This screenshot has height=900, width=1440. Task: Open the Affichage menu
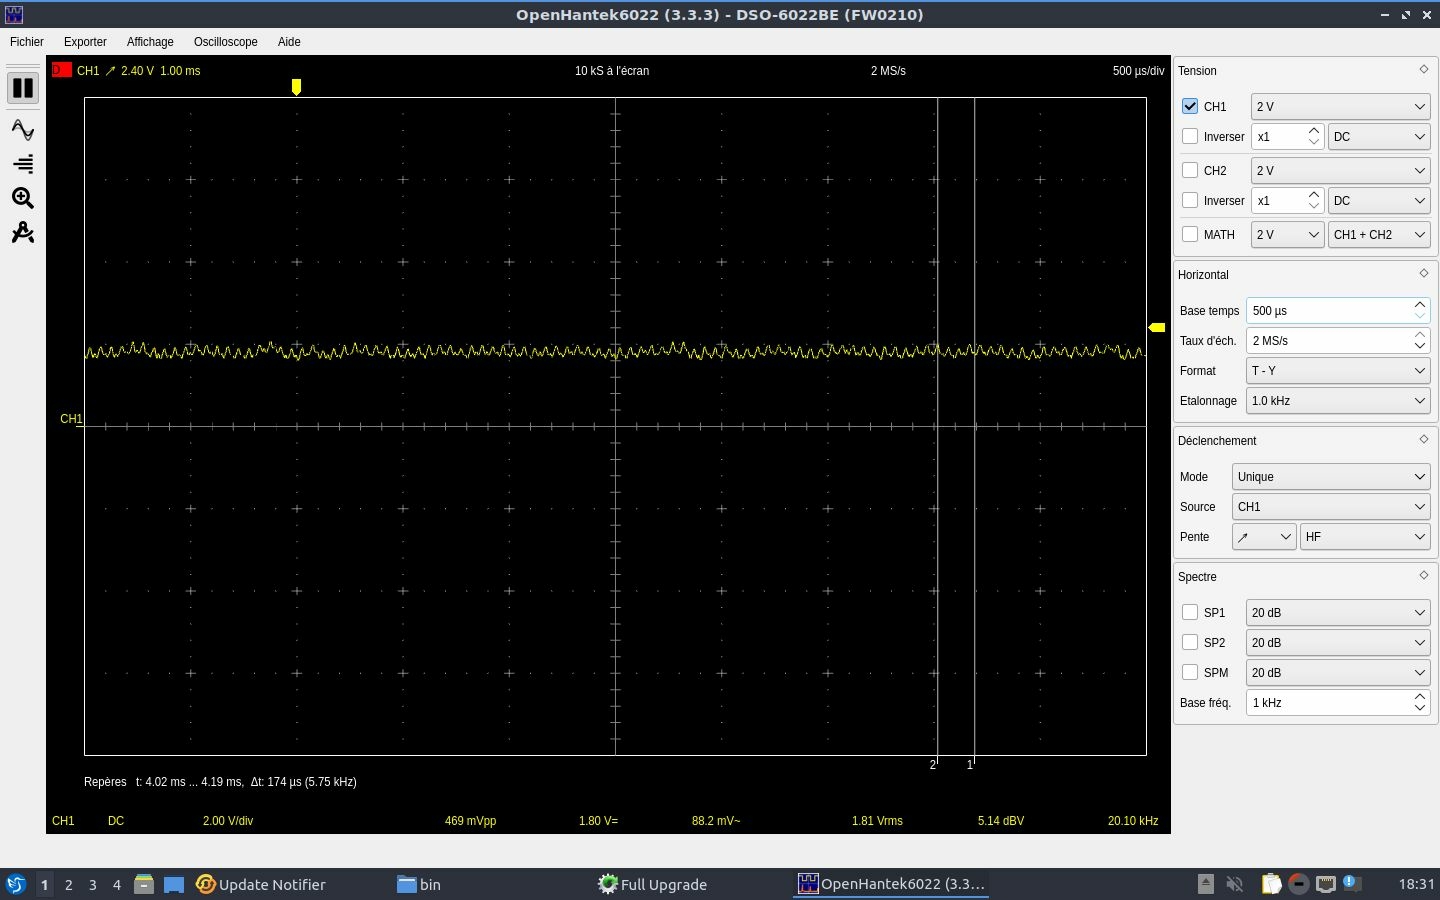coord(150,42)
